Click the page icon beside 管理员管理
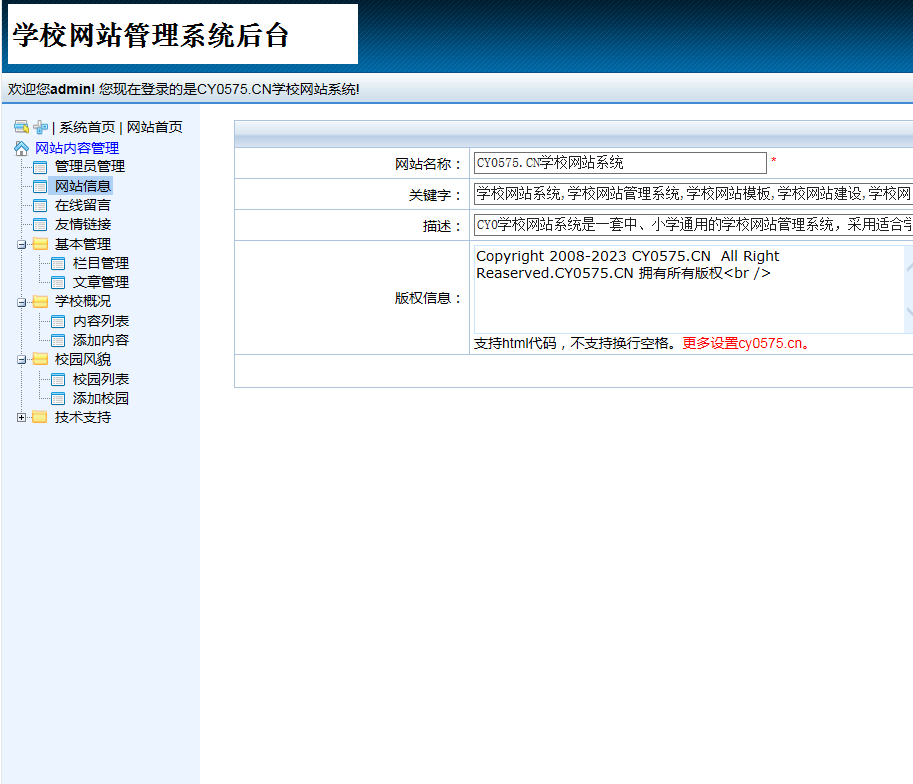Screen dimensions: 913x784 click(40, 168)
